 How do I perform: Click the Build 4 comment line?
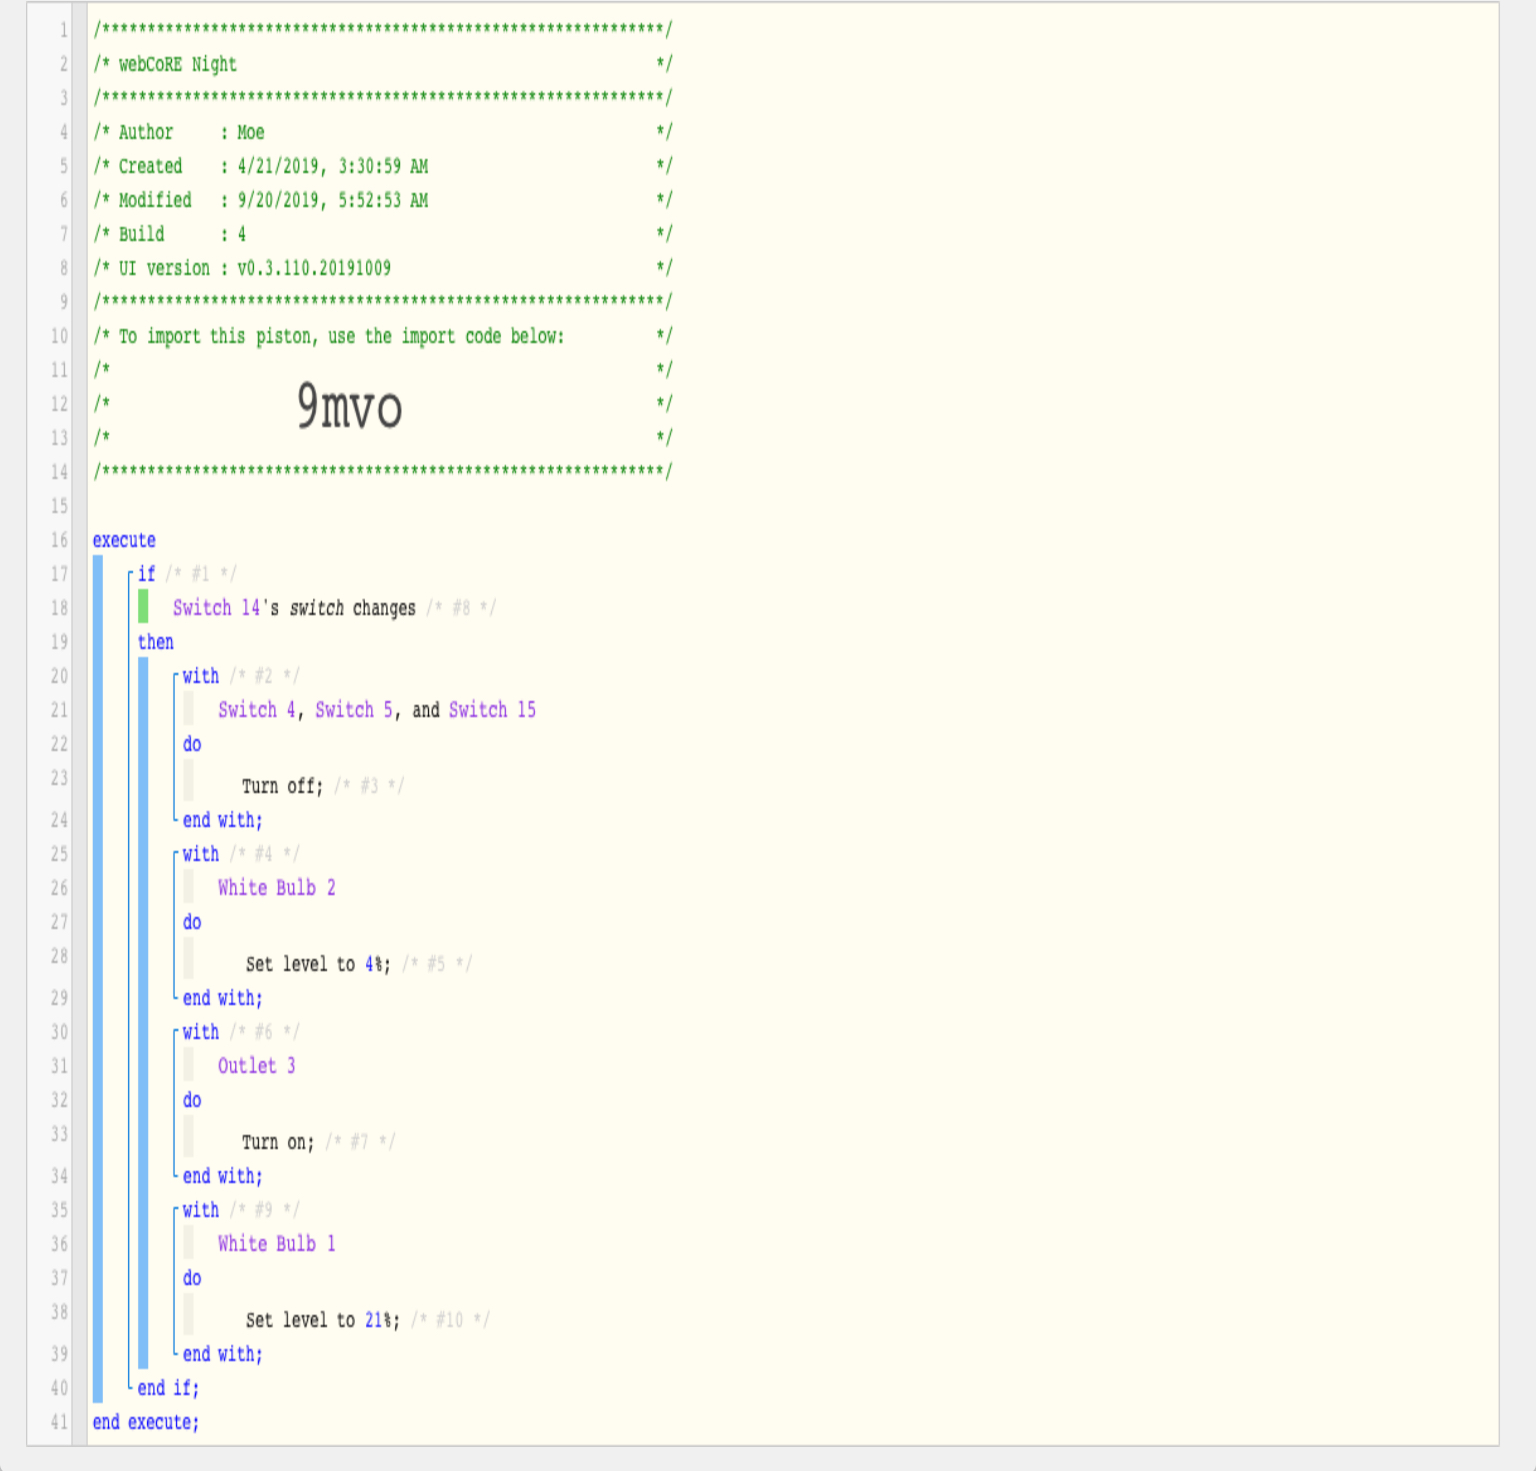pos(383,234)
